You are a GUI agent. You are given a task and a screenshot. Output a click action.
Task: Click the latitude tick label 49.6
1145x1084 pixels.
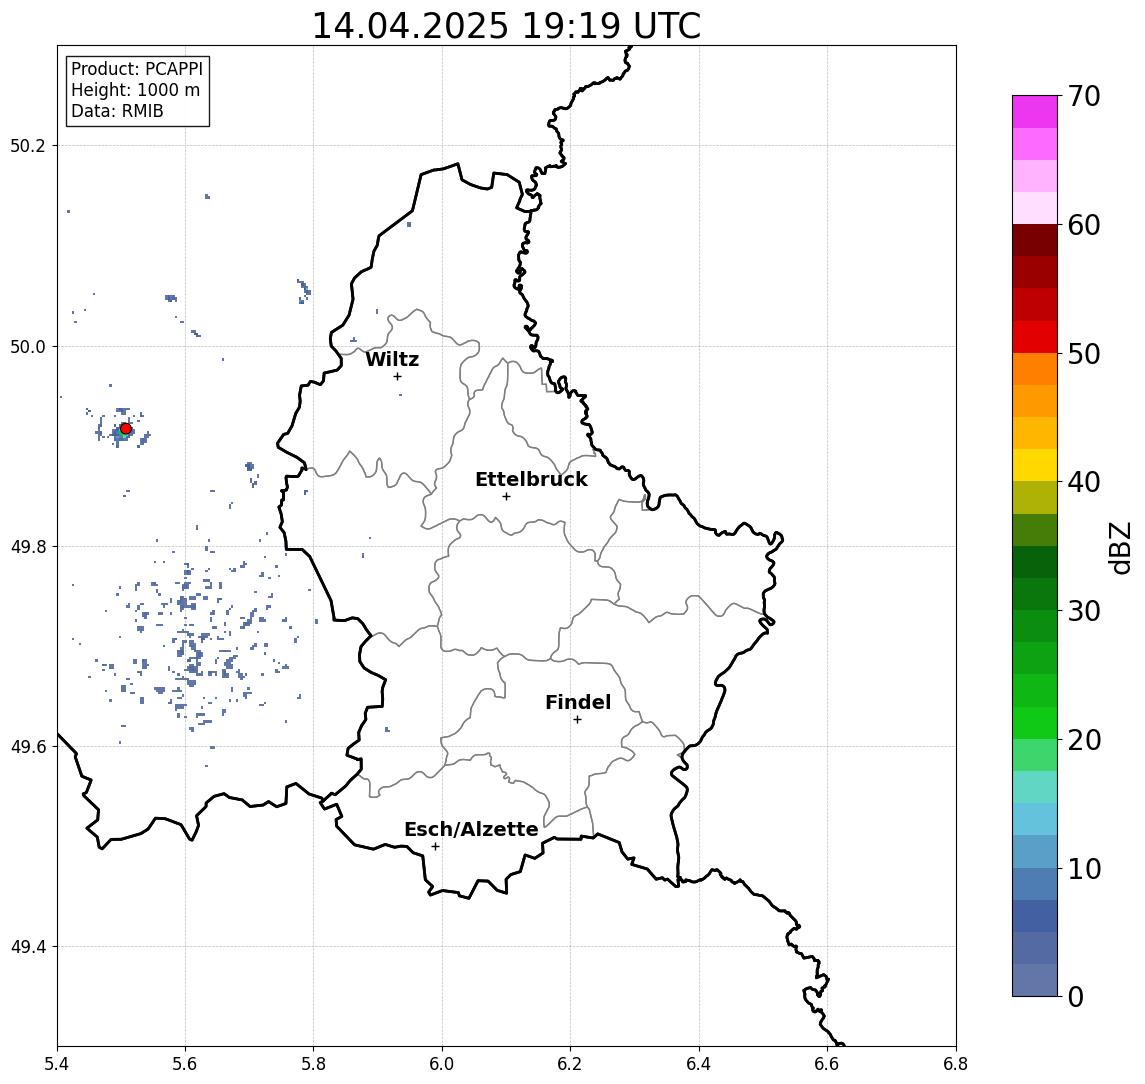28,747
